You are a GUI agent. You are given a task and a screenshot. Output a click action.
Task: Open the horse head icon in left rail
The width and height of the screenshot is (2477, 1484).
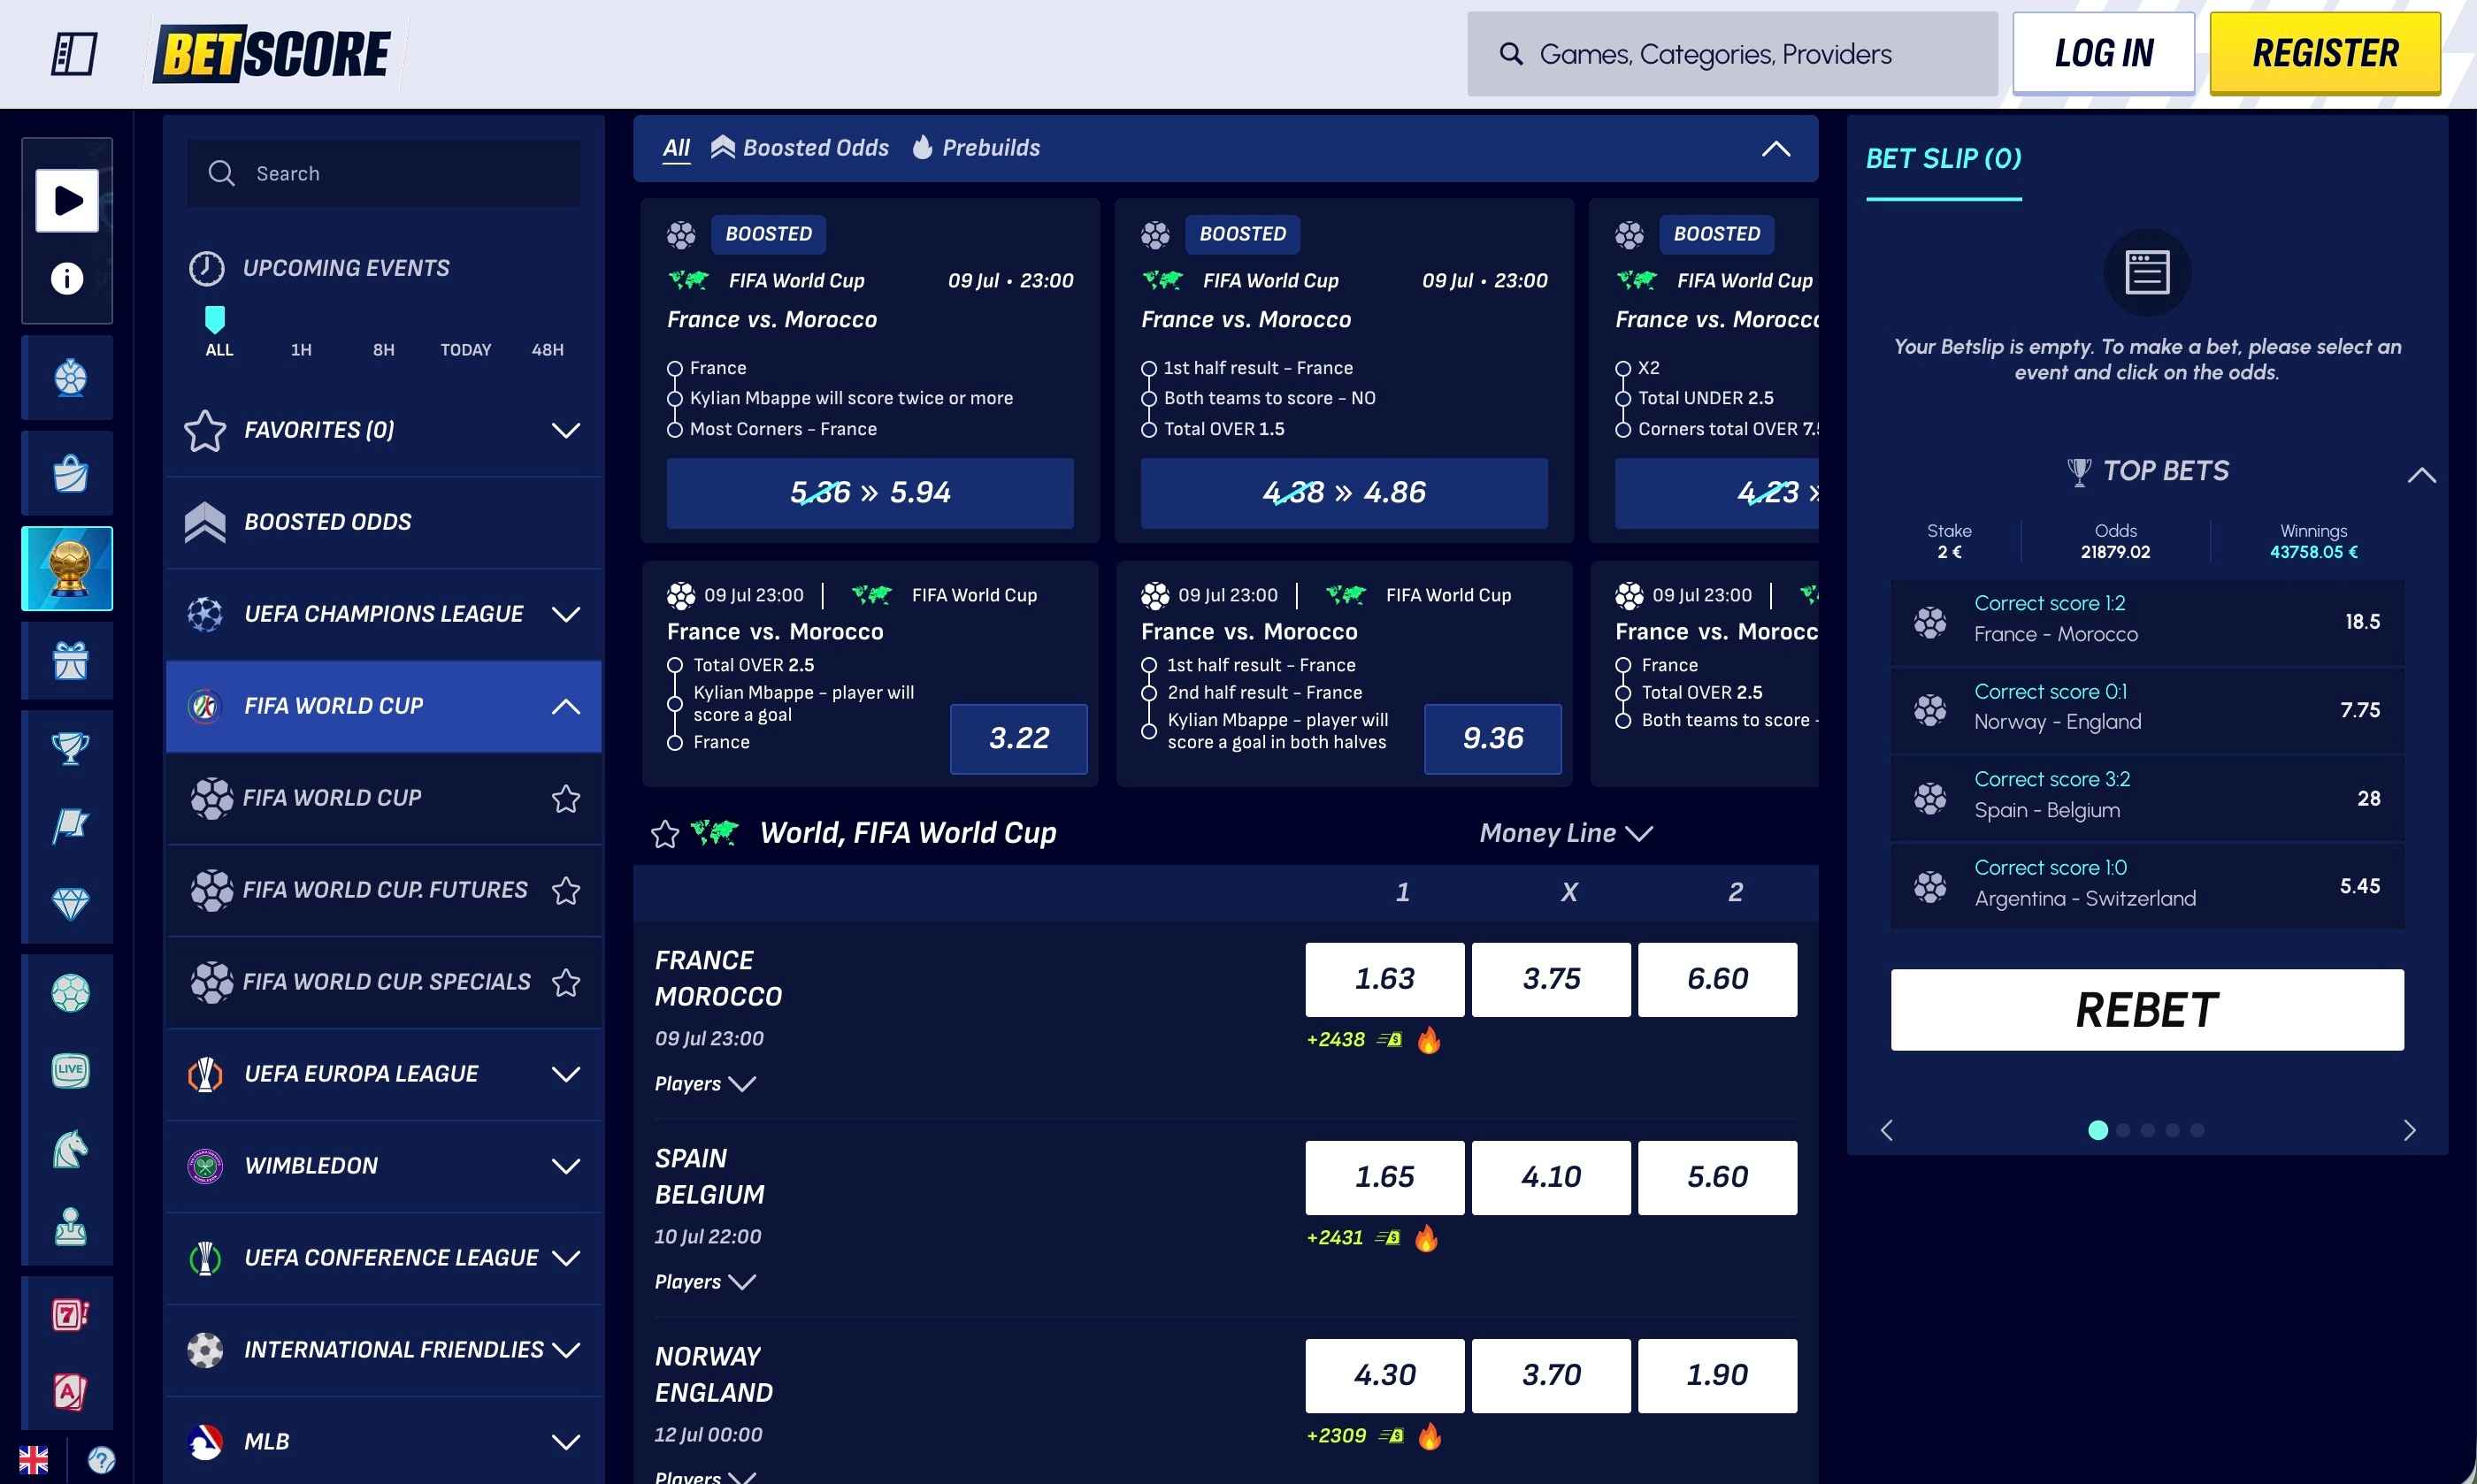coord(70,1149)
